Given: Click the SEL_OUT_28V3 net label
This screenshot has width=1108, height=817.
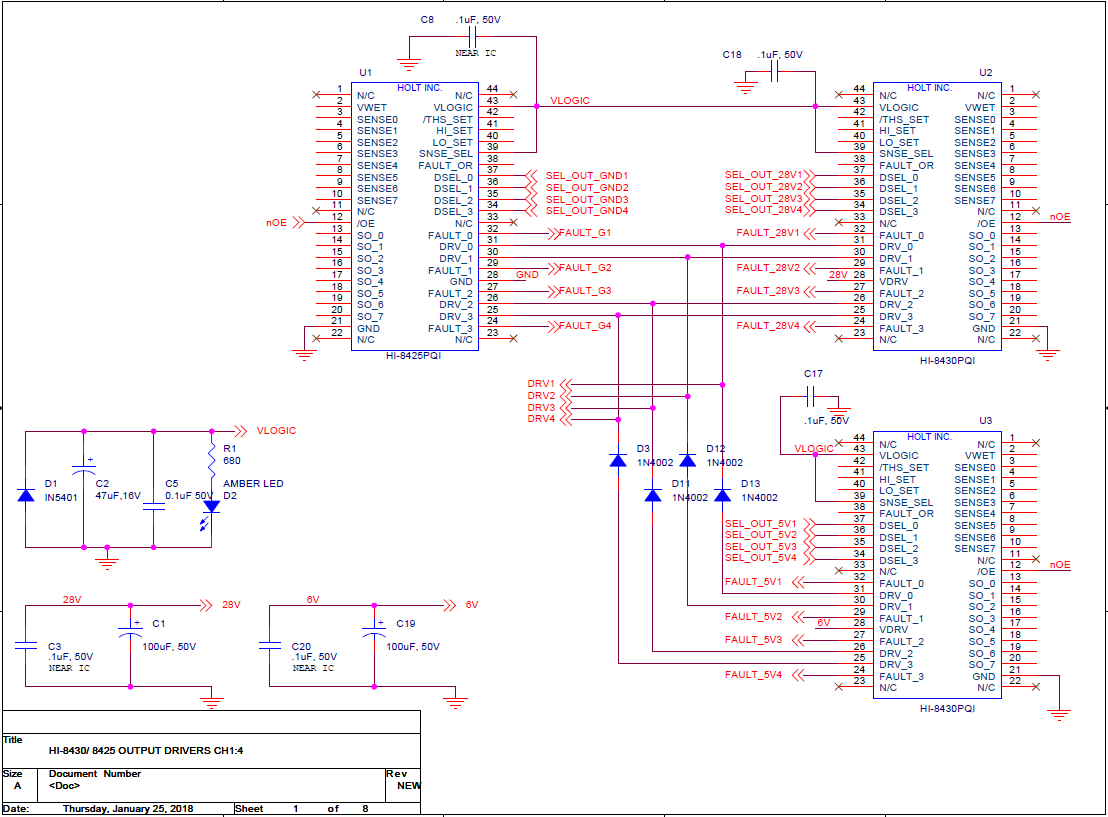Looking at the screenshot, I should (763, 199).
